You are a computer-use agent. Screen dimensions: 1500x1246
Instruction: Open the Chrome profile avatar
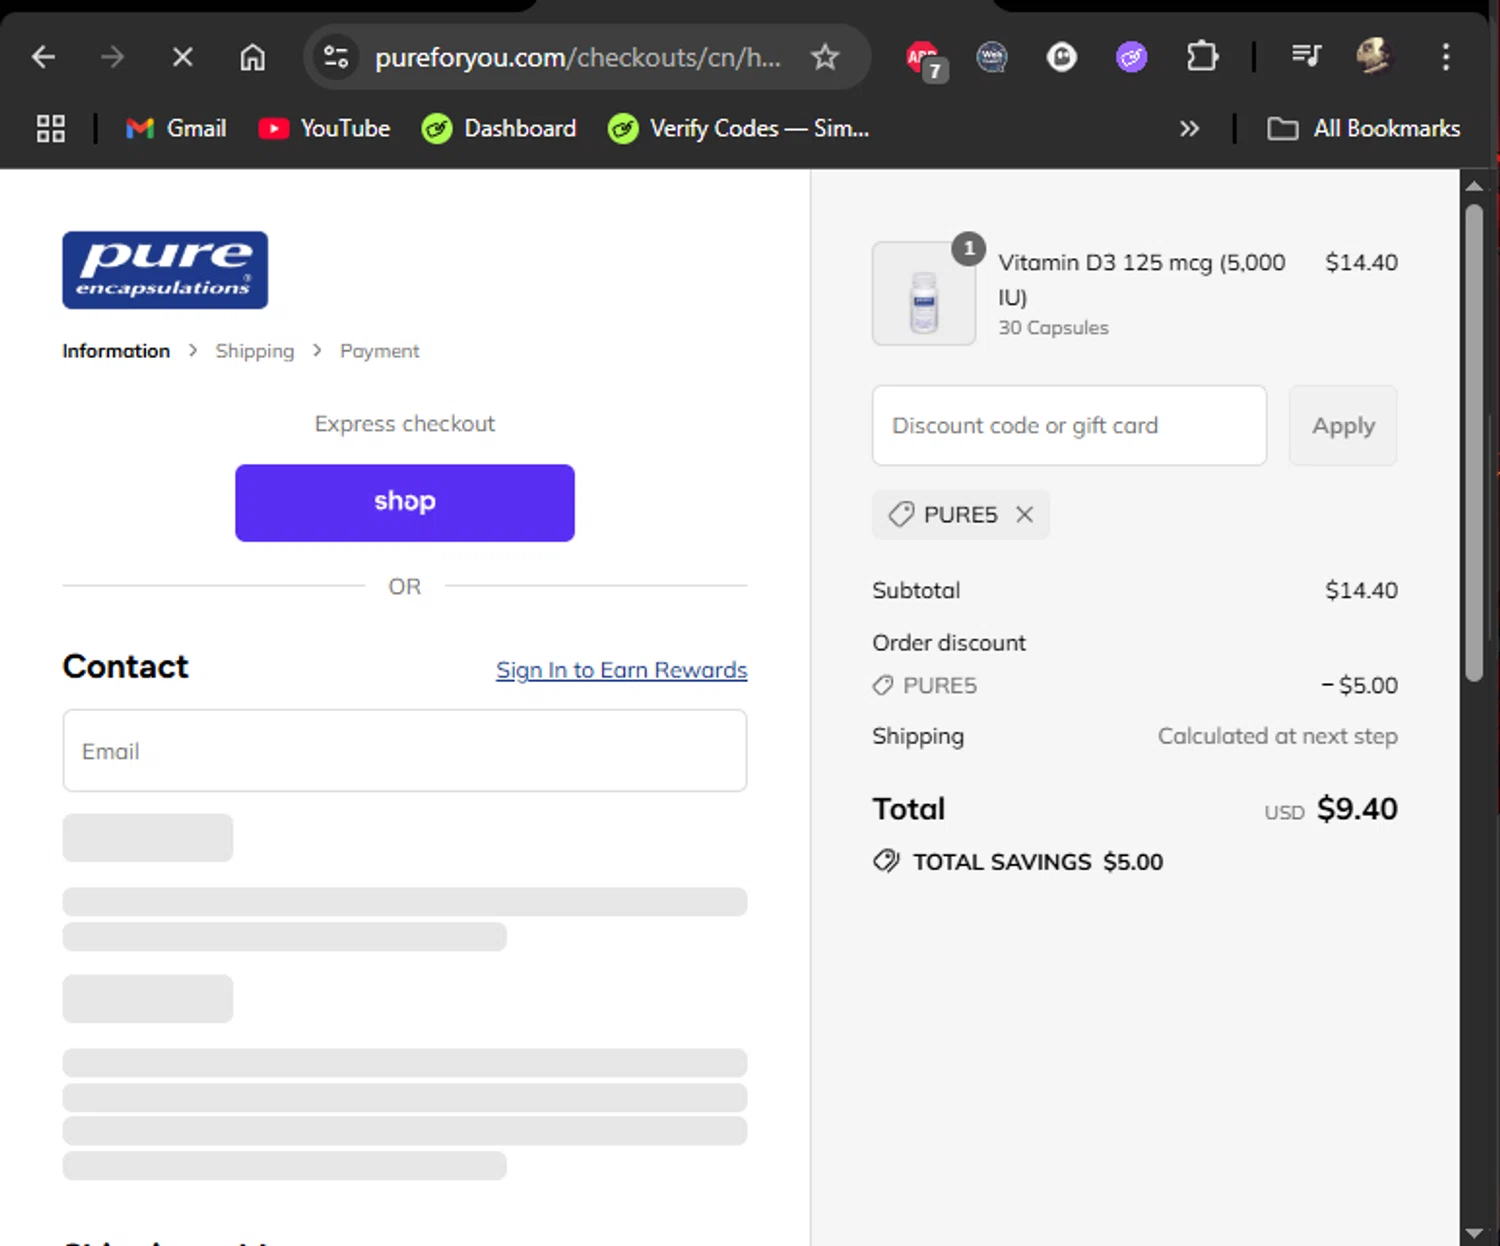[x=1374, y=56]
